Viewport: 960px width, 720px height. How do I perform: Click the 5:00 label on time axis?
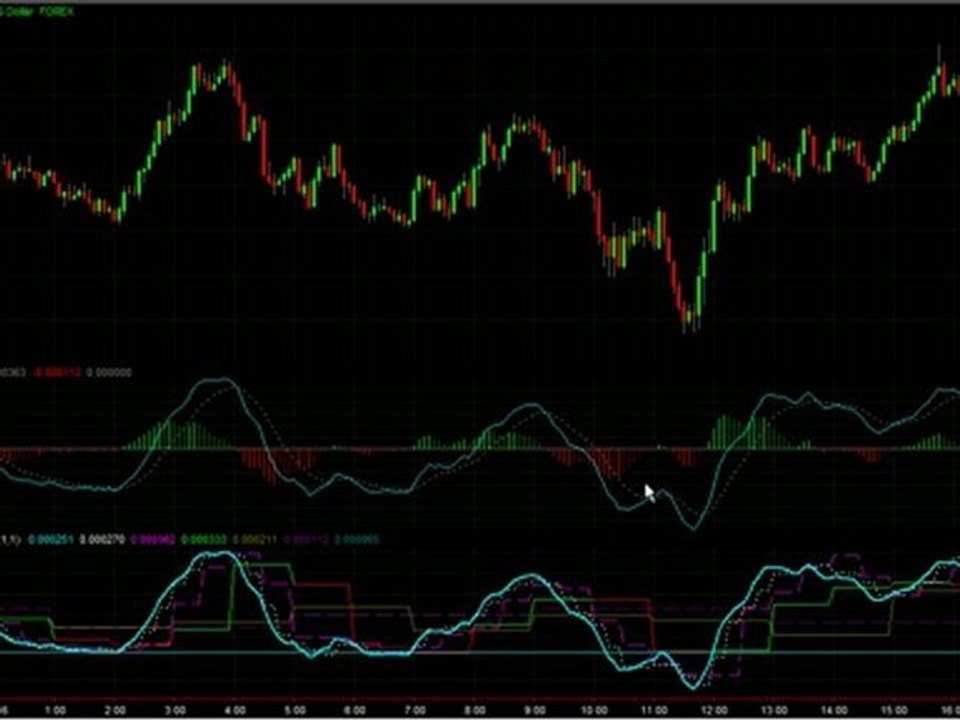click(x=296, y=710)
